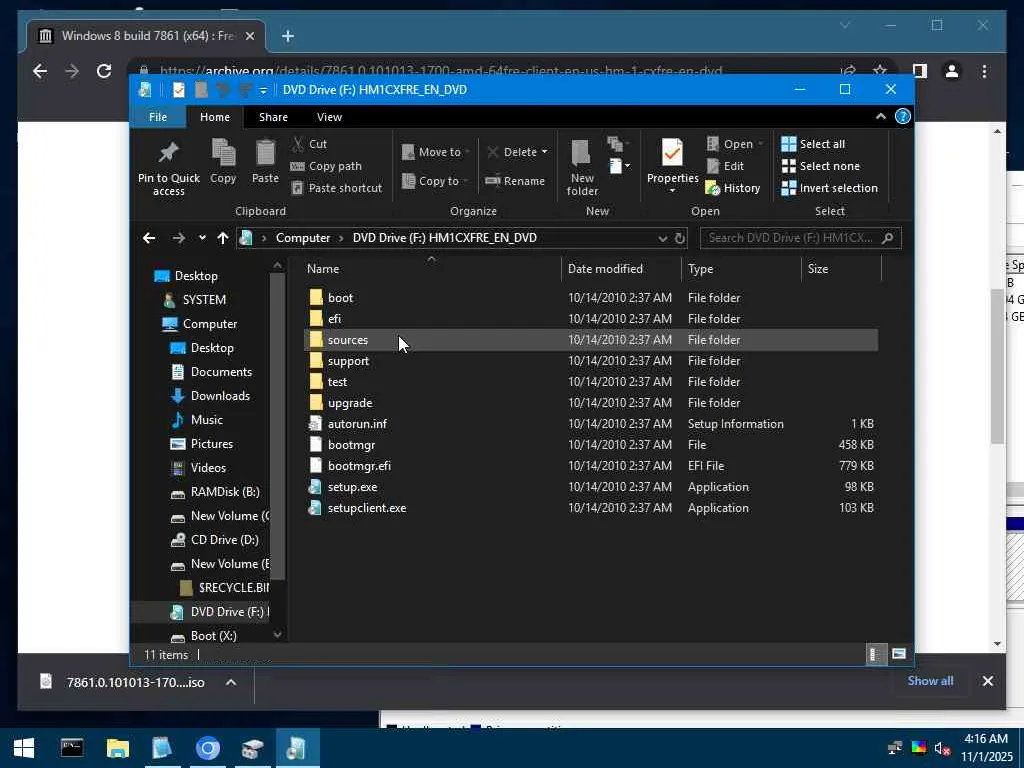Click Invert selection
The width and height of the screenshot is (1024, 768).
[829, 188]
